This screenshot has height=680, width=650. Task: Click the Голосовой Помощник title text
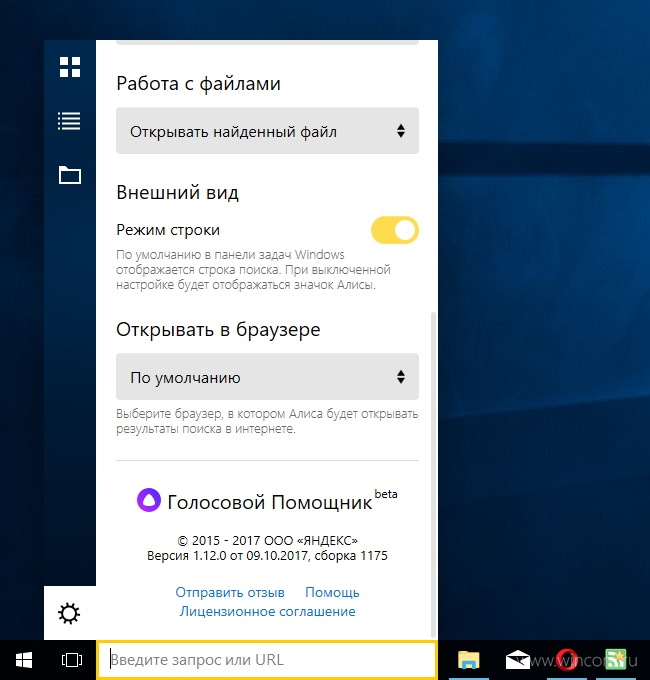[x=270, y=503]
